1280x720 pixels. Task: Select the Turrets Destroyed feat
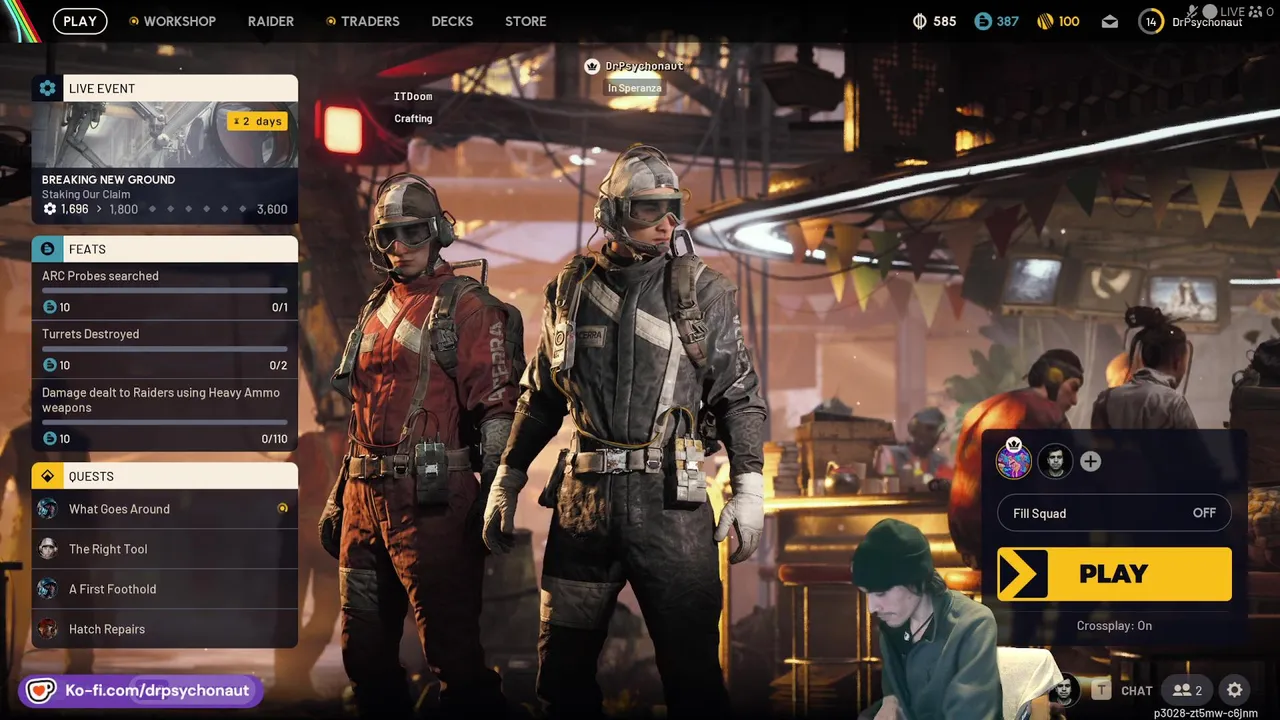coord(165,349)
